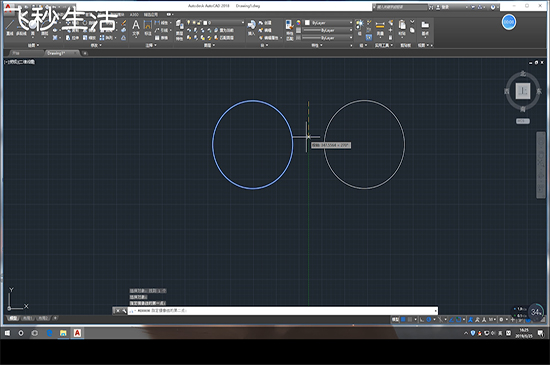Switch to the Model (模型) layout tab
This screenshot has width=550, height=365.
pos(13,318)
